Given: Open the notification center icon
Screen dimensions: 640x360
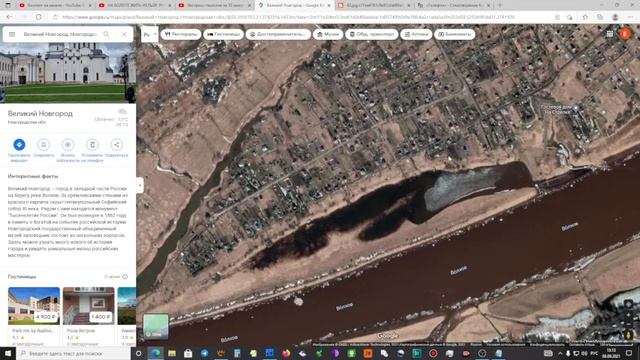Looking at the screenshot, I should point(629,353).
